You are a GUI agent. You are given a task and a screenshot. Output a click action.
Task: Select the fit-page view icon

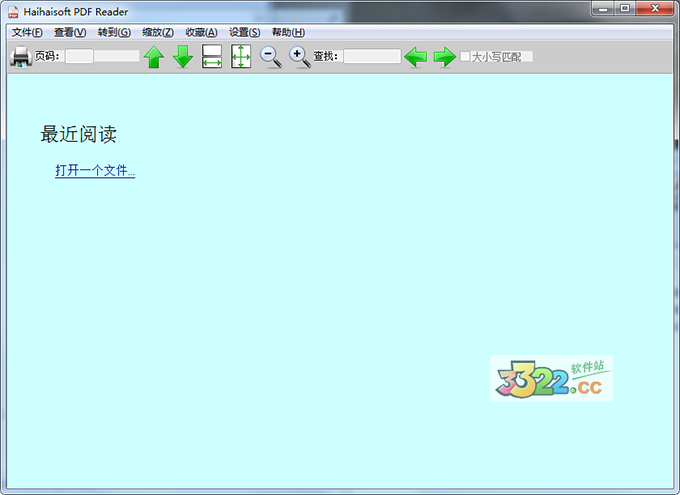[241, 56]
